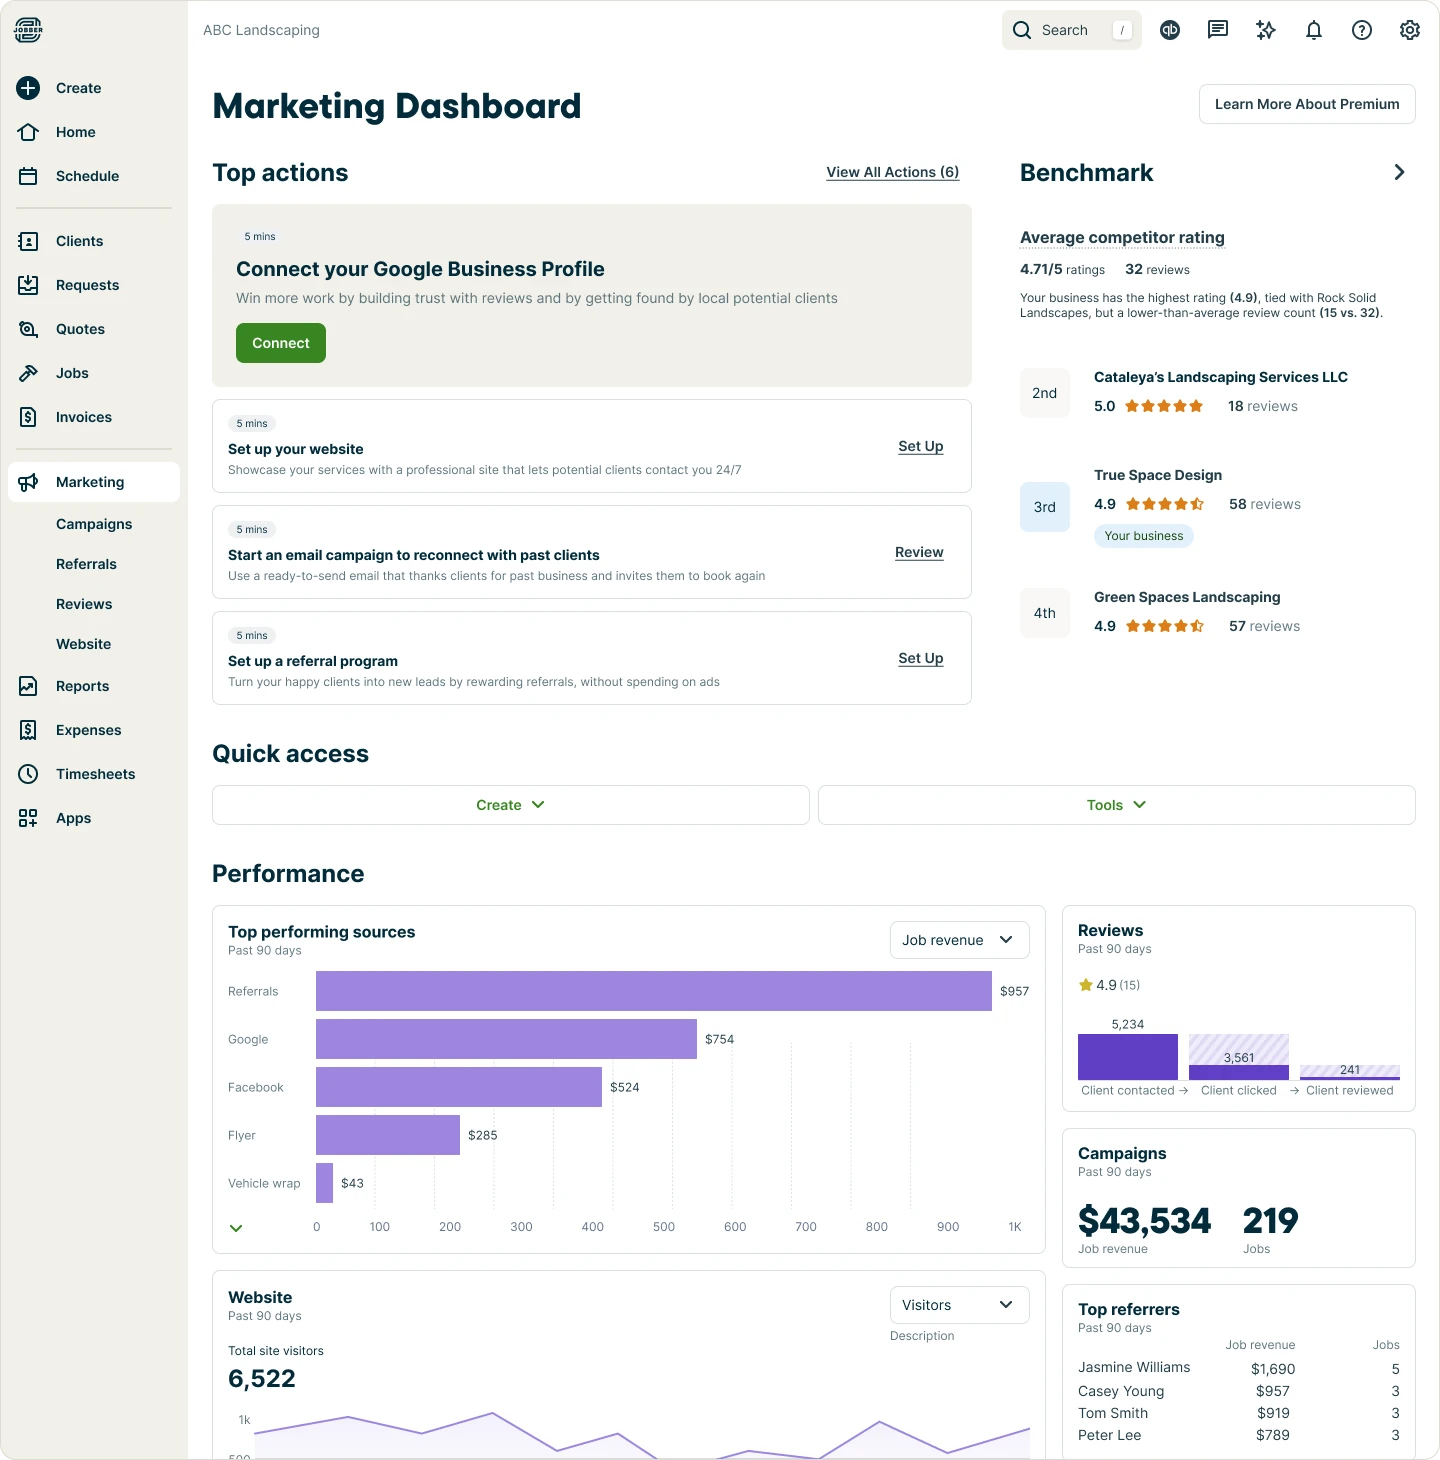Expand Benchmark using the right chevron
The image size is (1440, 1460).
coord(1399,172)
